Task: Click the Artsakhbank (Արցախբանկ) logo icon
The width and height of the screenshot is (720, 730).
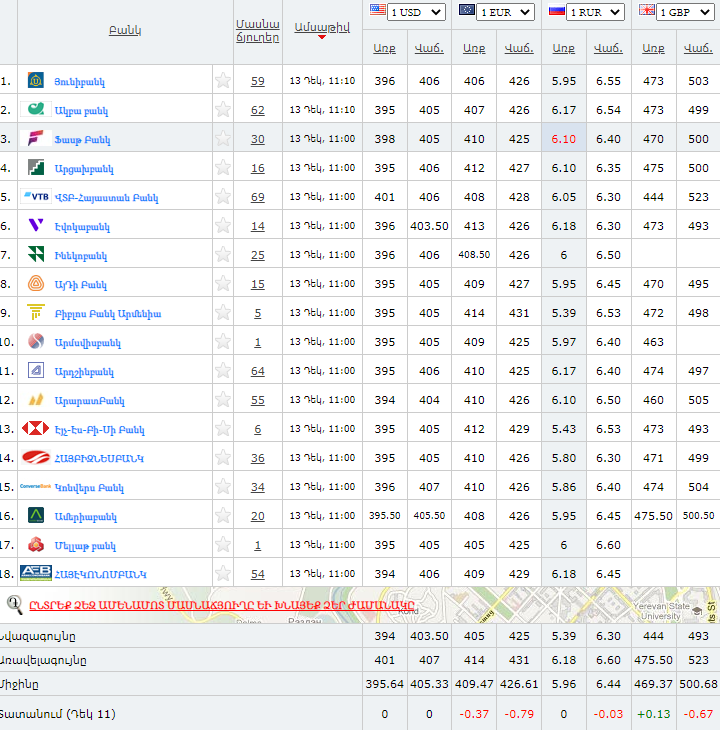Action: click(x=36, y=167)
